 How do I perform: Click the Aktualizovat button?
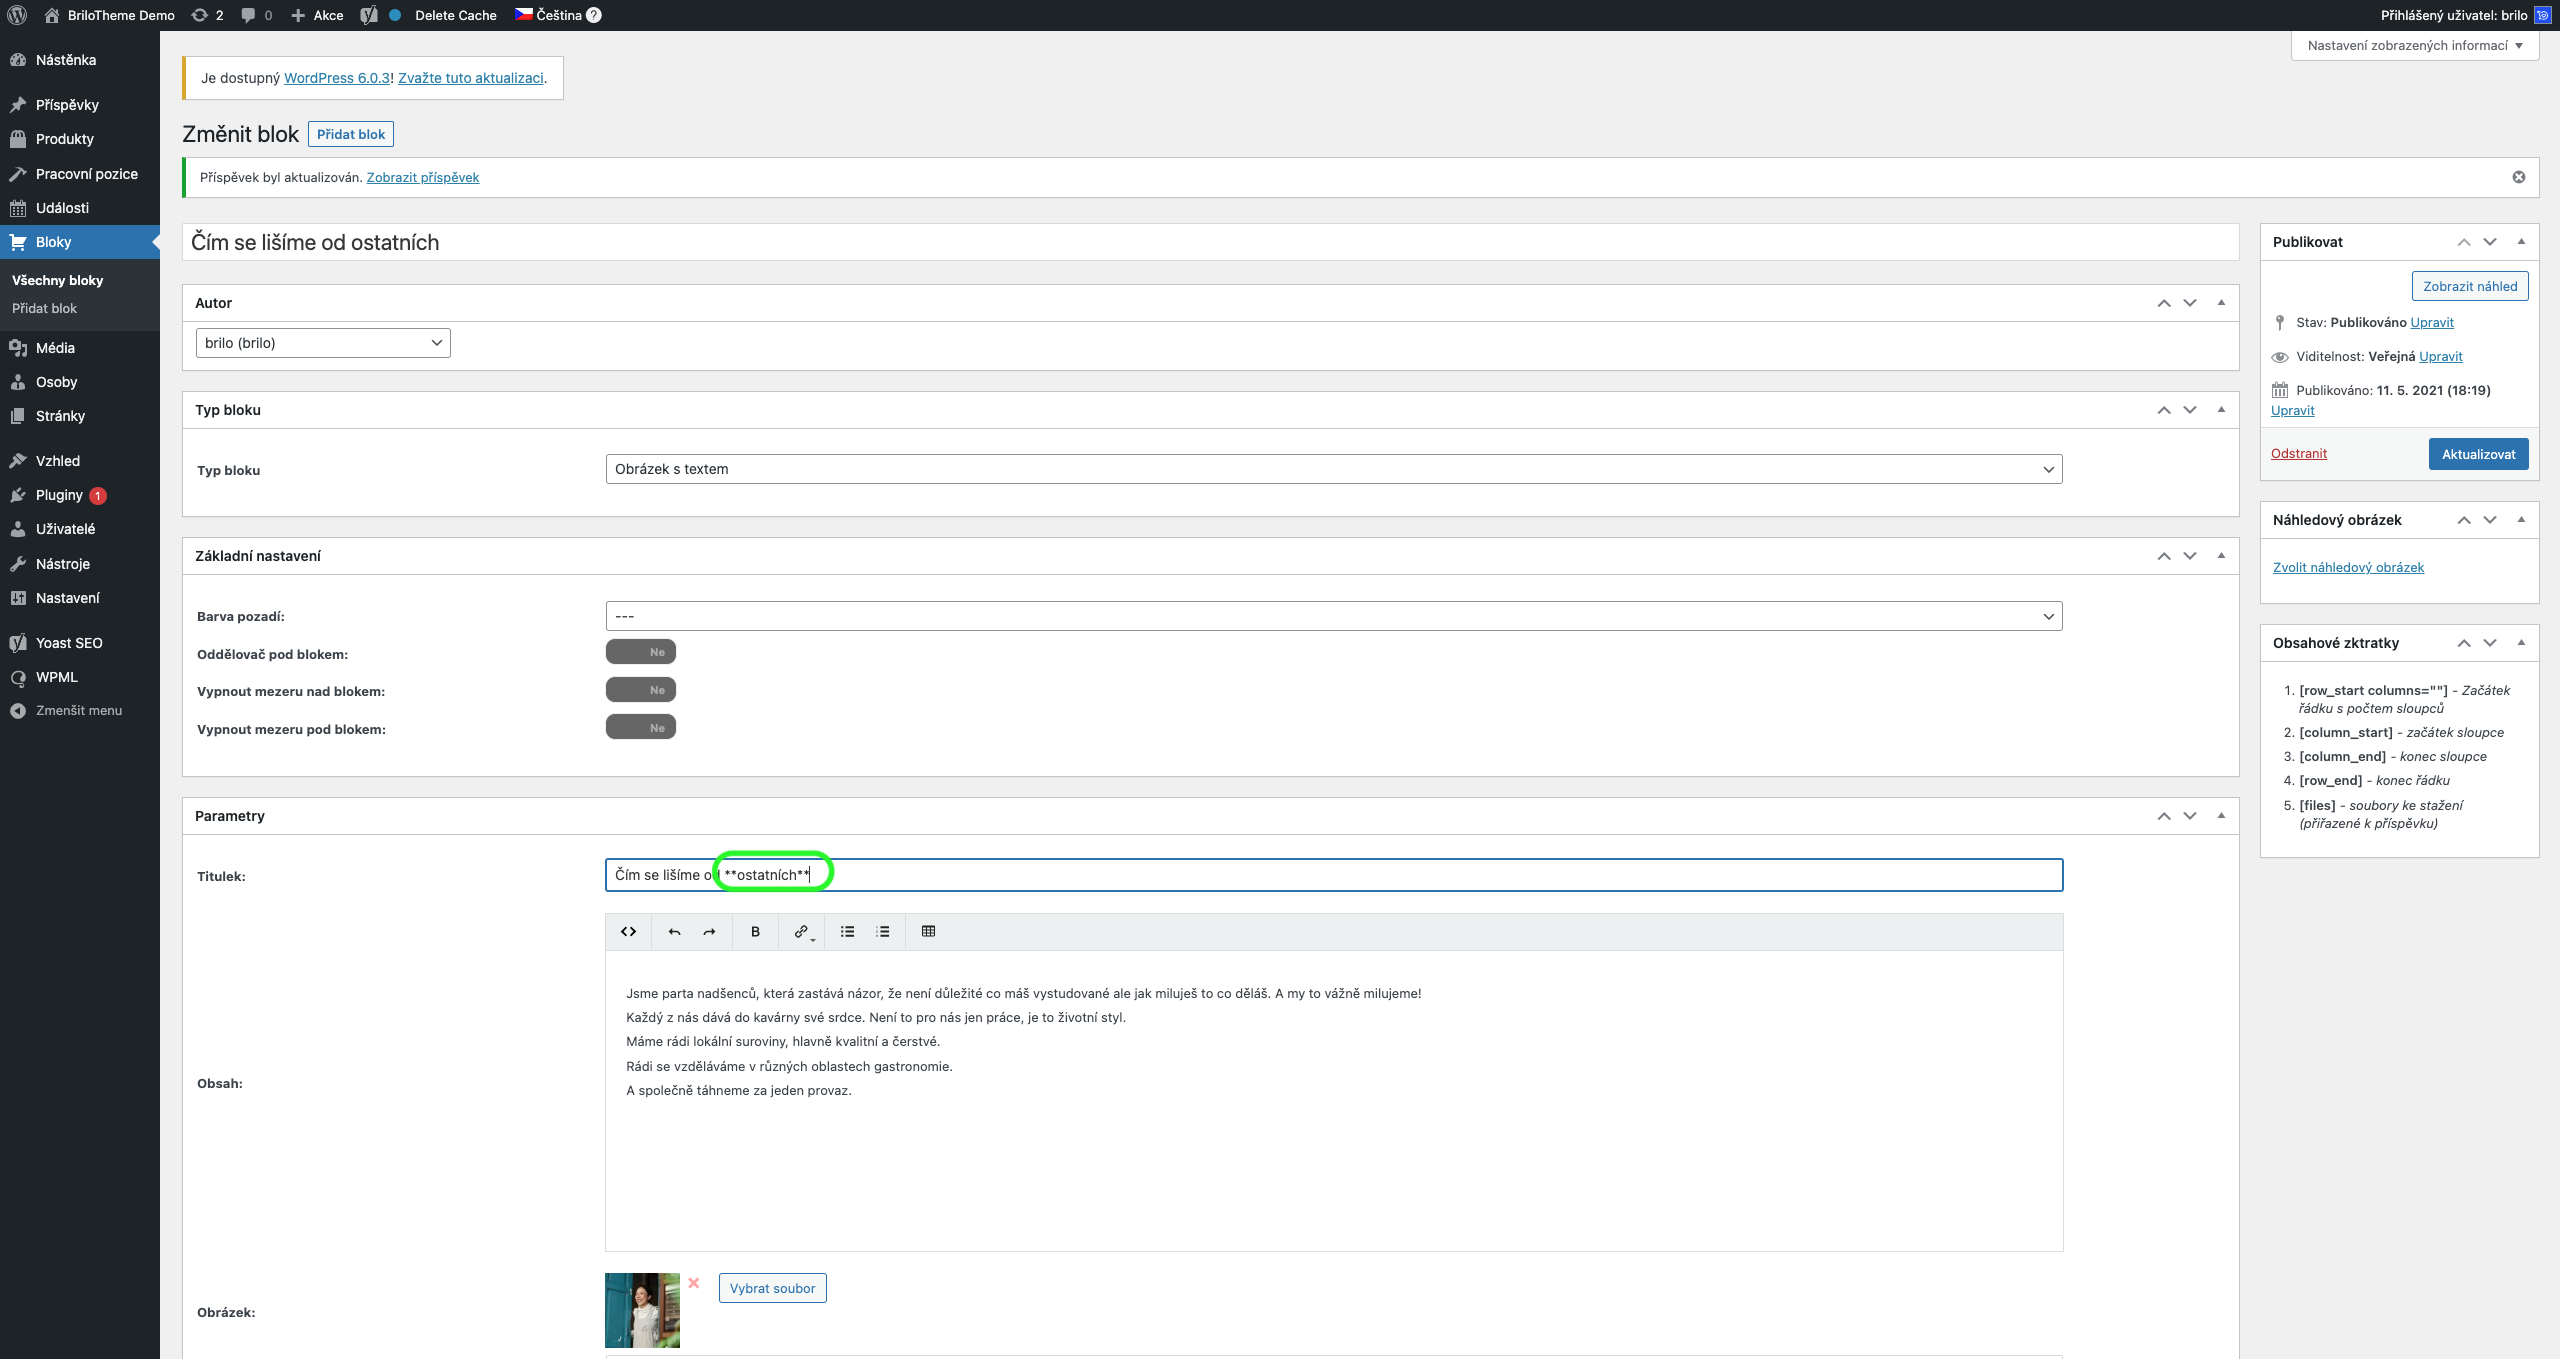(2478, 454)
